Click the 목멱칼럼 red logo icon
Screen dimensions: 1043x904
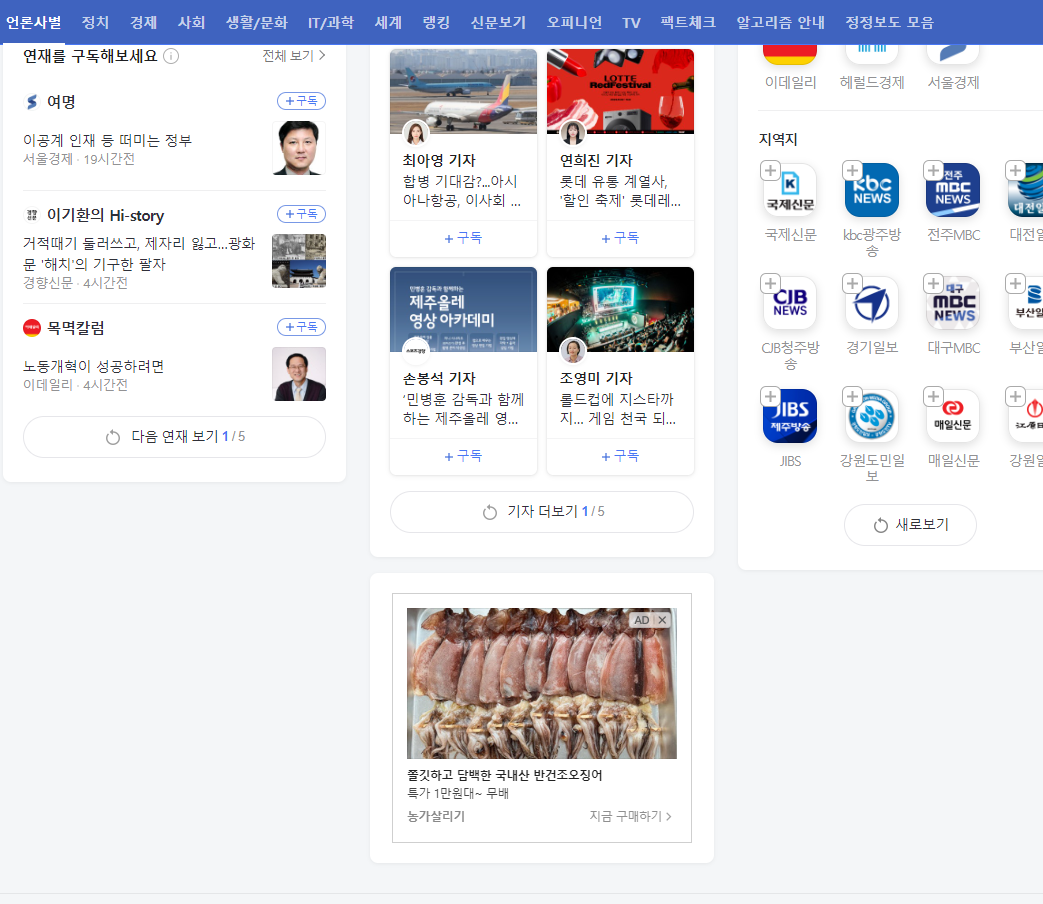tap(32, 328)
